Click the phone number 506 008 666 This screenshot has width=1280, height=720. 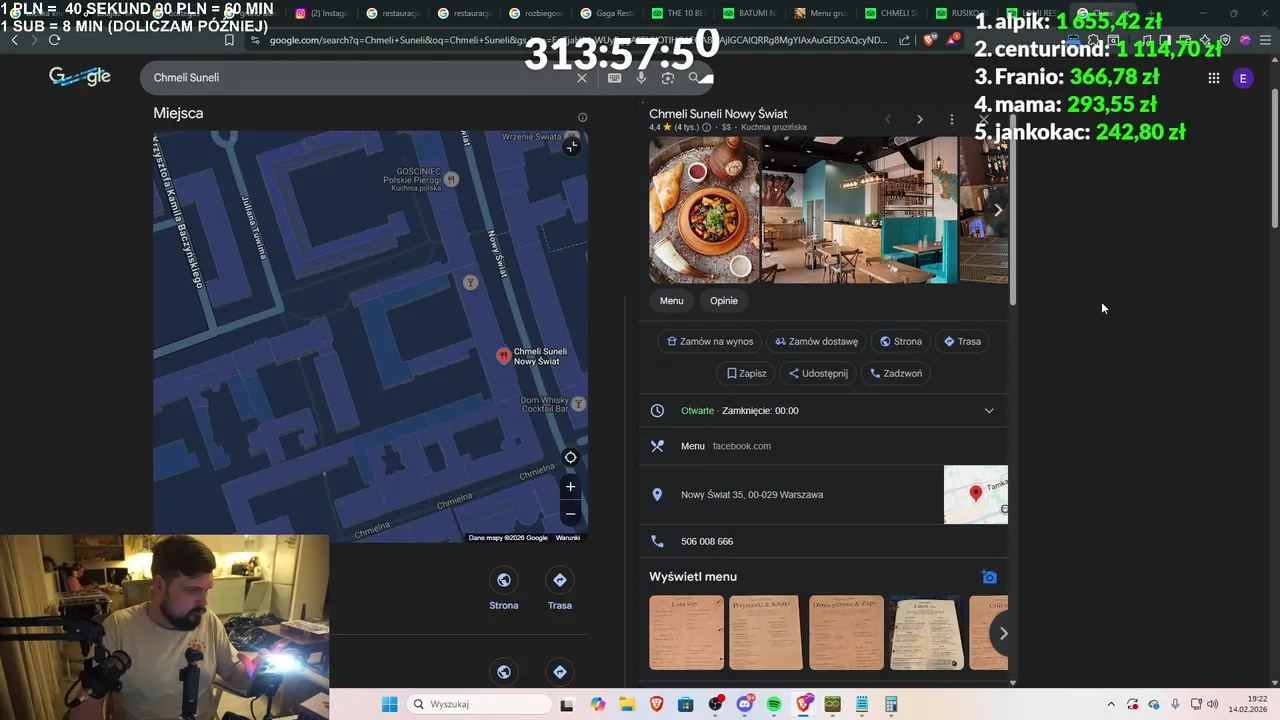[x=707, y=541]
